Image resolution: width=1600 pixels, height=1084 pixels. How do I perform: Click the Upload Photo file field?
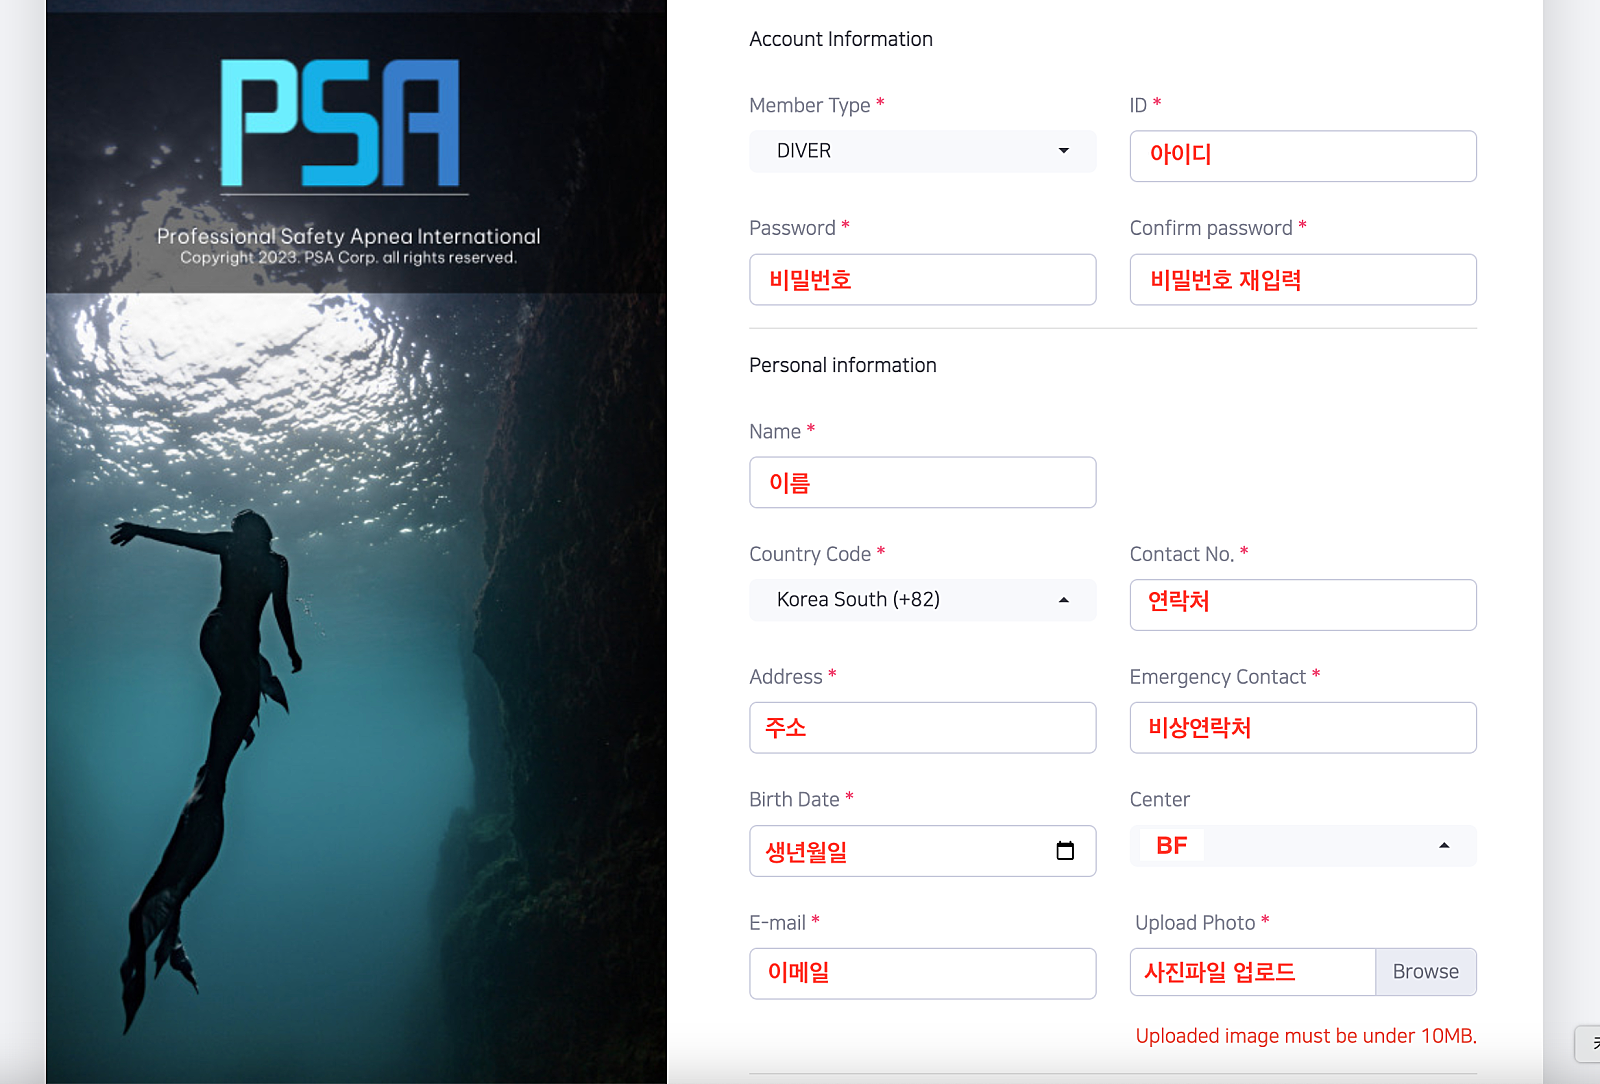(1252, 972)
